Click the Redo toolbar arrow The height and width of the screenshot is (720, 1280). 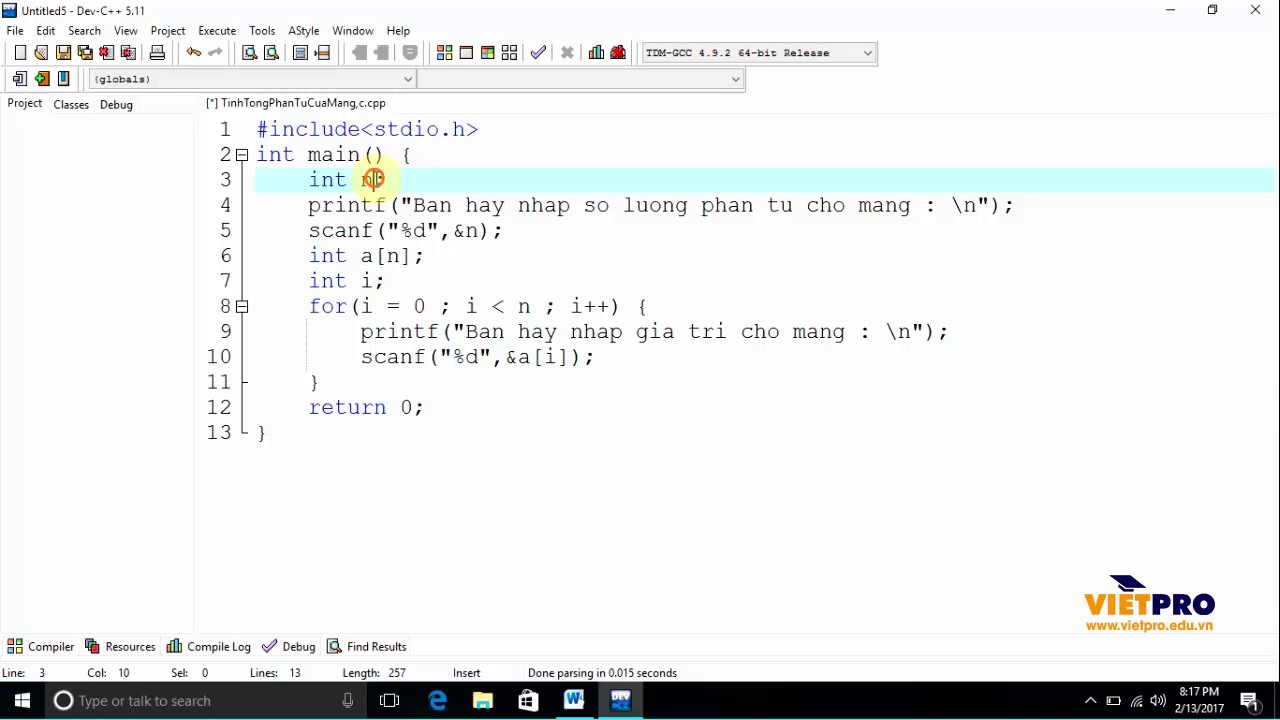tap(215, 53)
